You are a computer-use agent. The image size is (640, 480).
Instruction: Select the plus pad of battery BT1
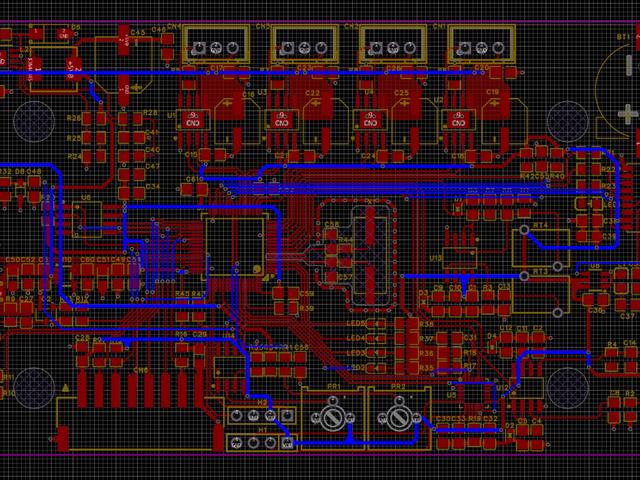pos(628,114)
